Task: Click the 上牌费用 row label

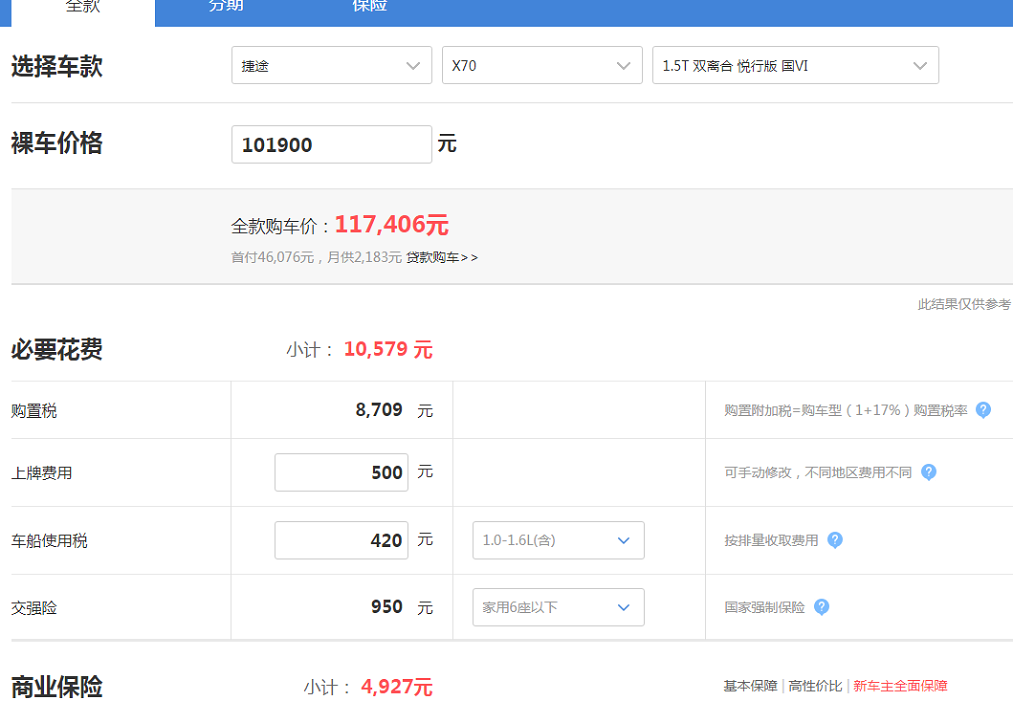Action: 41,473
